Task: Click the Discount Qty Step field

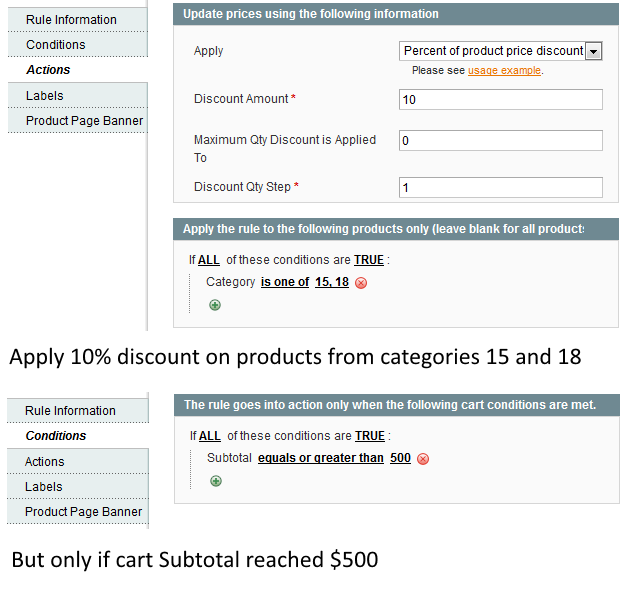Action: pos(500,187)
